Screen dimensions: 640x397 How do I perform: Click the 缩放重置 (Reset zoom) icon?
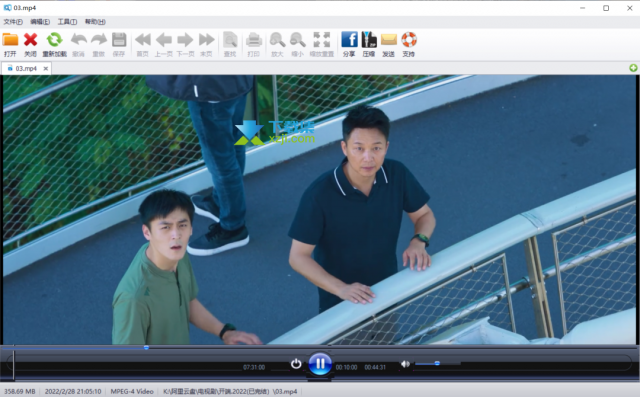coord(322,40)
